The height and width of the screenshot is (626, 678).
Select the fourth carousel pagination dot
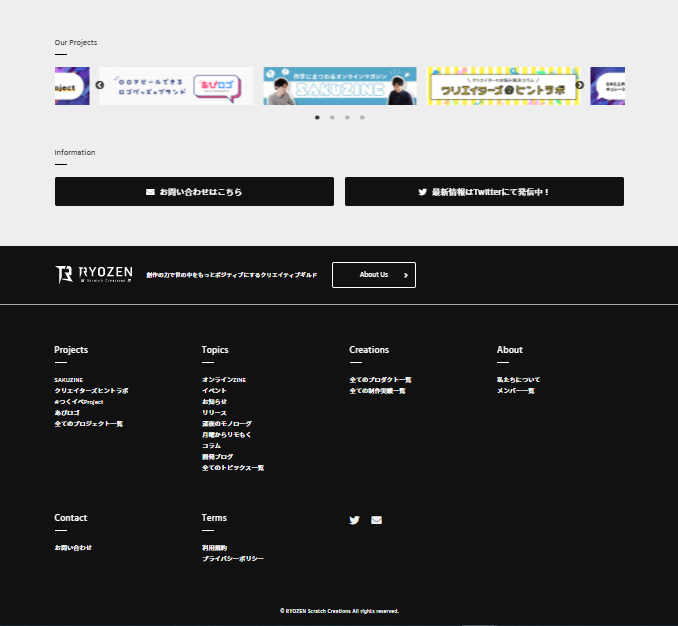[x=362, y=118]
